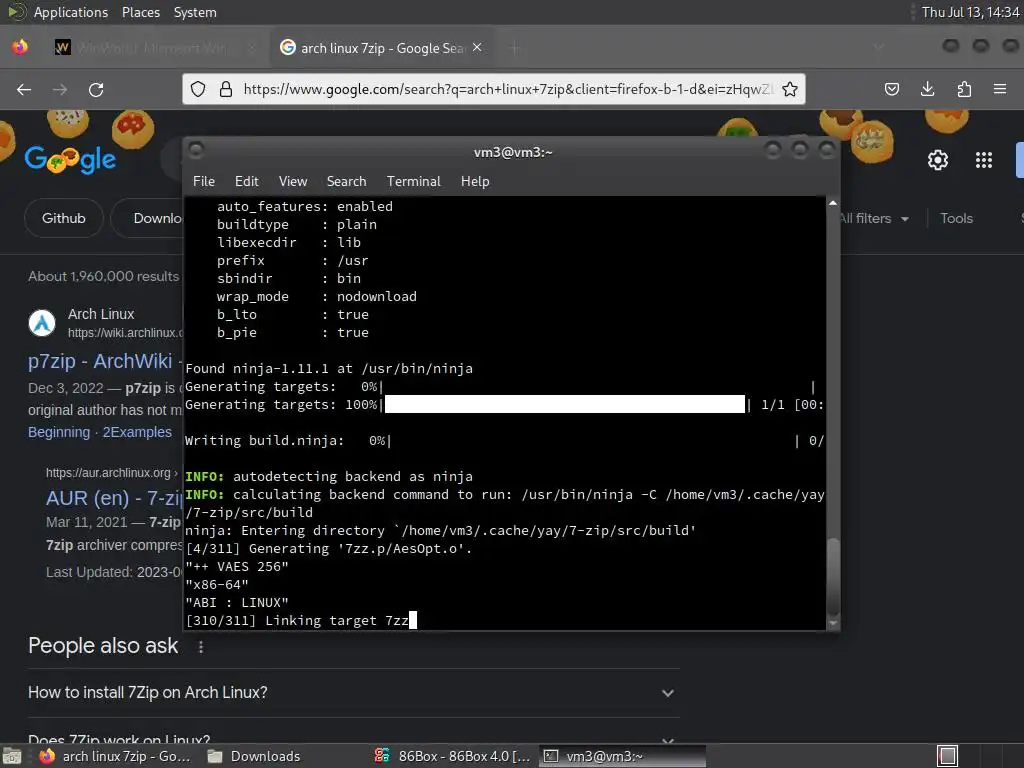Click Firefox logo icon in tab bar
This screenshot has height=768, width=1024.
pos(20,47)
